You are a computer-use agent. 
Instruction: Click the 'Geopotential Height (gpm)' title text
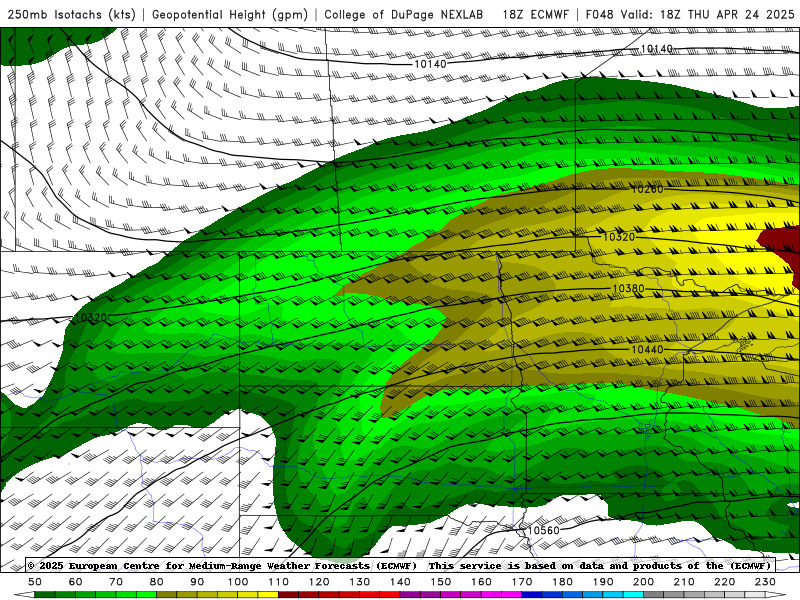click(x=230, y=14)
